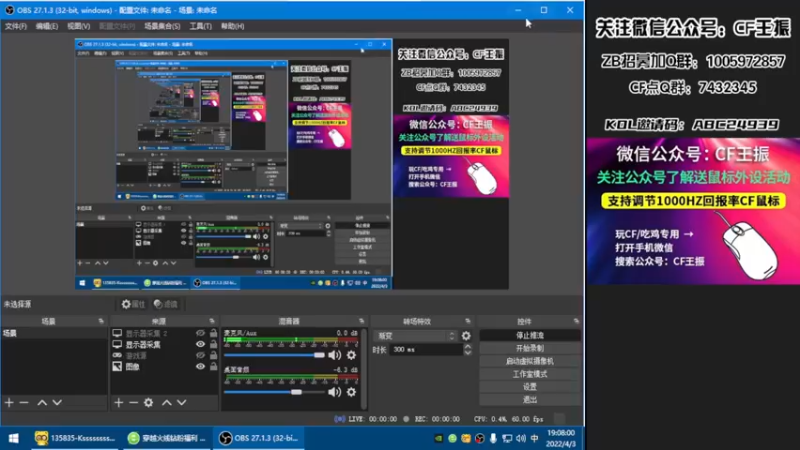Screen dimensions: 800x450
Task: Open the transition properties gear beside 渐变
Action: coord(466,336)
